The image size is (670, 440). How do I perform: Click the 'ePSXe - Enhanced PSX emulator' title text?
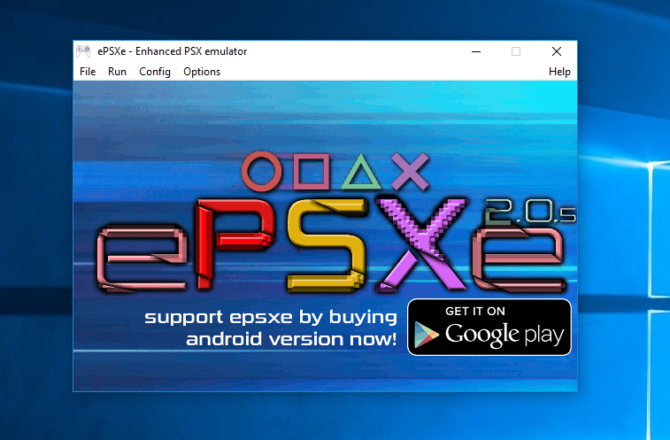(x=172, y=51)
